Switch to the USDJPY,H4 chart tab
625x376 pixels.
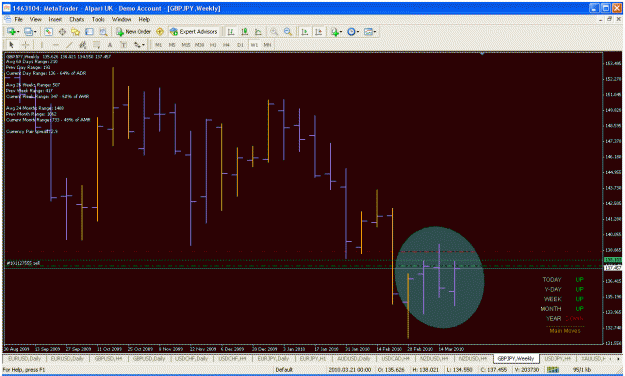coord(557,359)
